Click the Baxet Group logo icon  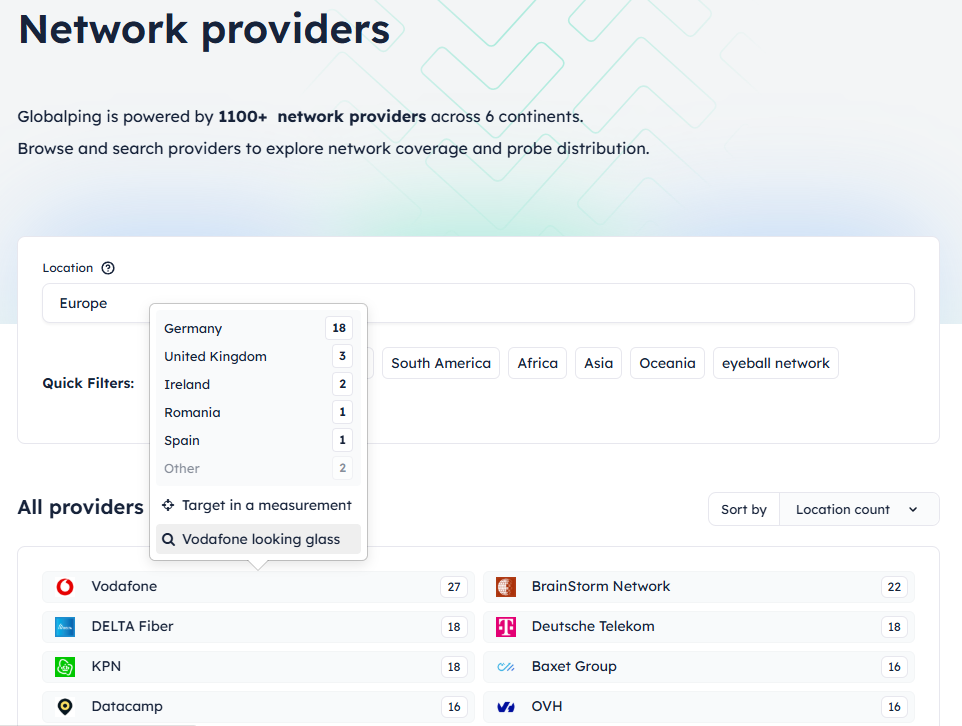(506, 666)
